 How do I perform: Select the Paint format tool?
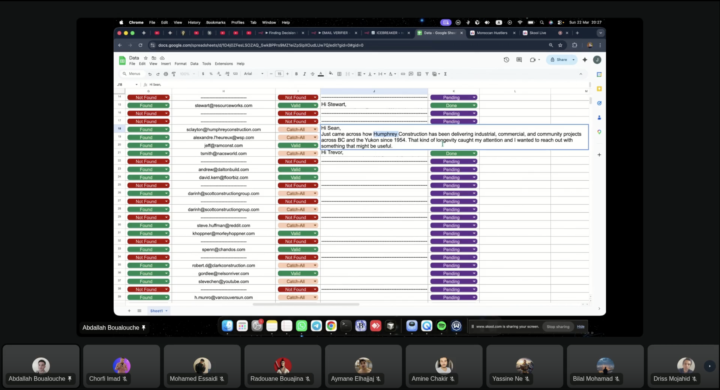[174, 74]
